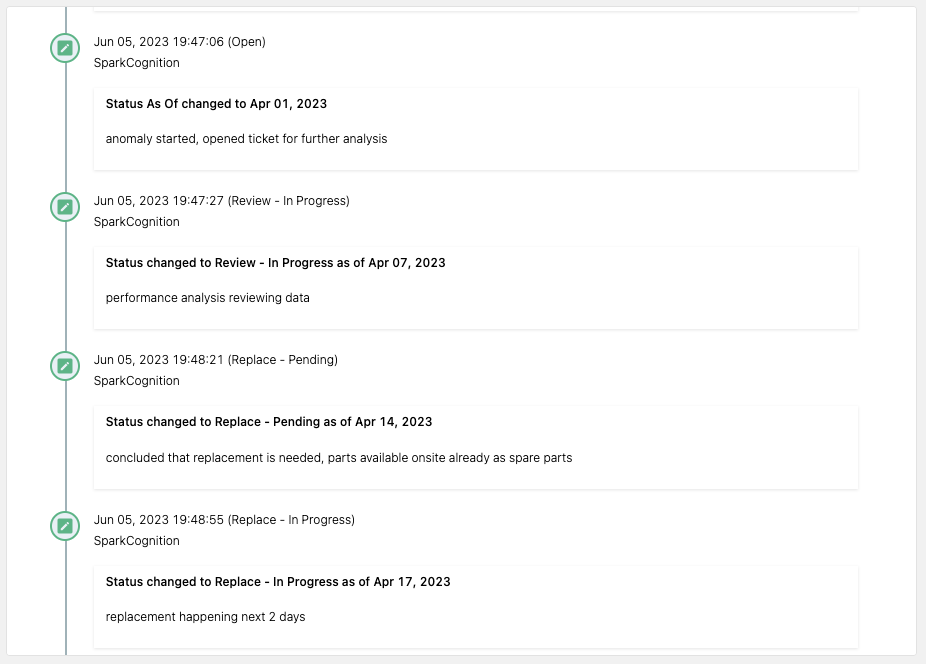Click the 'anomaly started, opened ticket' note

coord(246,139)
